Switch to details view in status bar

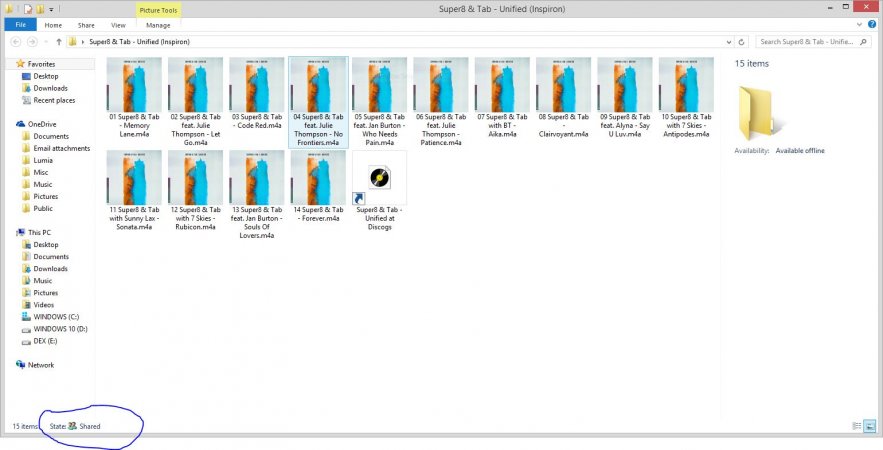[857, 426]
